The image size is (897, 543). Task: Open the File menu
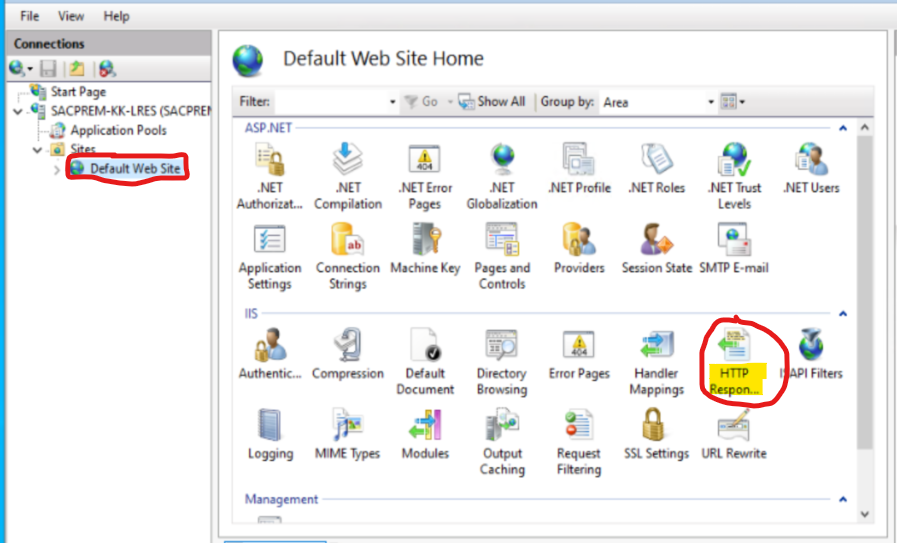coord(30,16)
